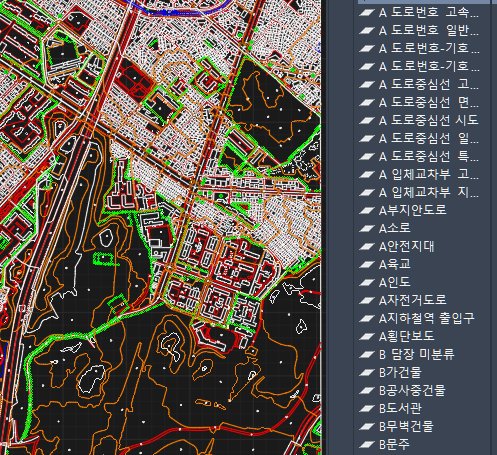Click the layer icon beside A 입체교차부 지
497x455 pixels.
coord(367,193)
